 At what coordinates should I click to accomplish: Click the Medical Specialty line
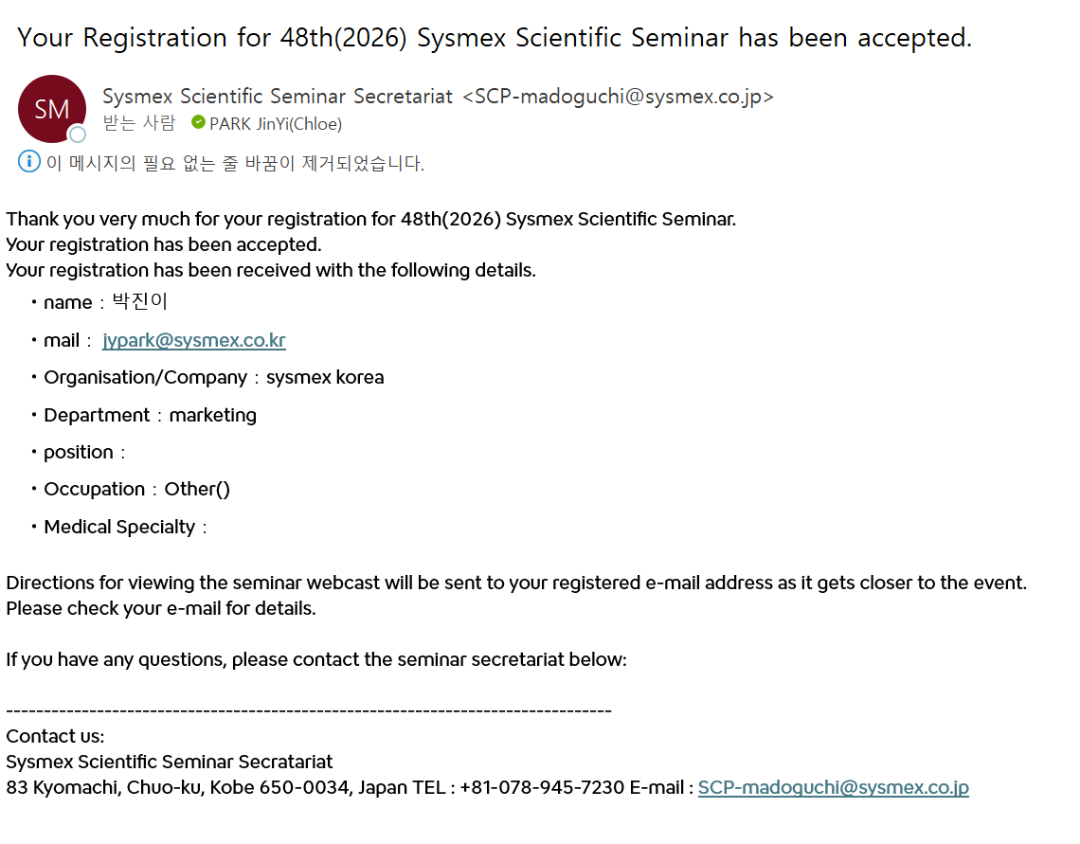(x=125, y=527)
